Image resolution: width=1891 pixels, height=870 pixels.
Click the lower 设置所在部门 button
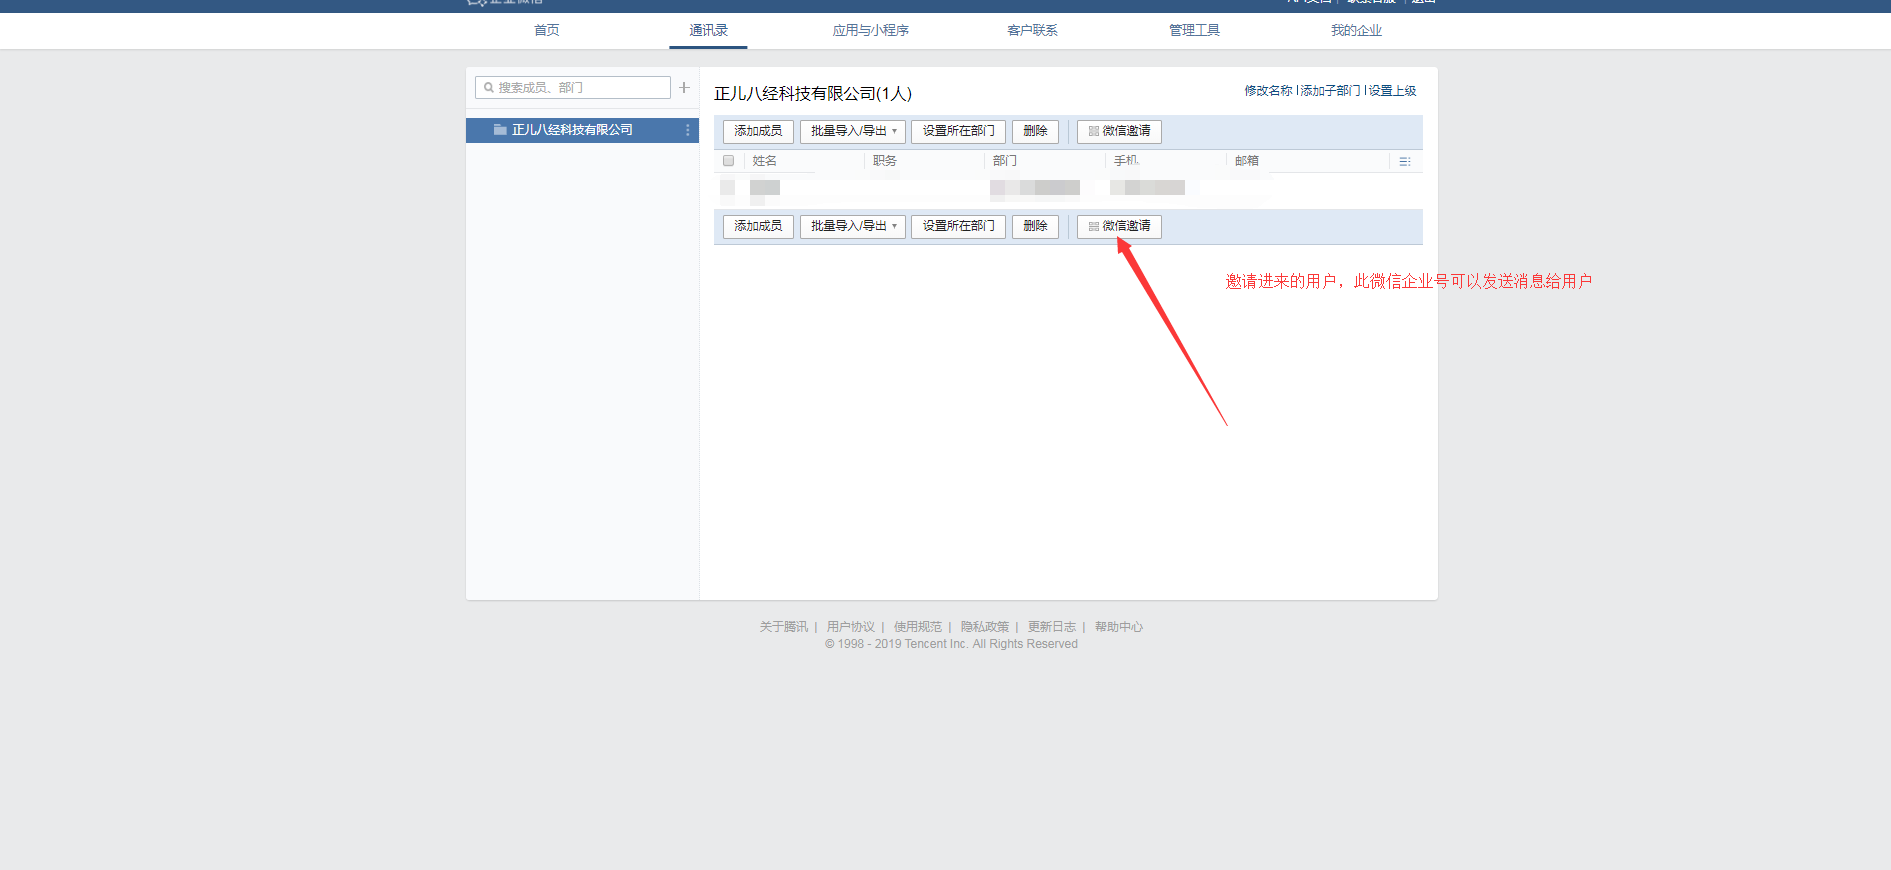tap(958, 226)
